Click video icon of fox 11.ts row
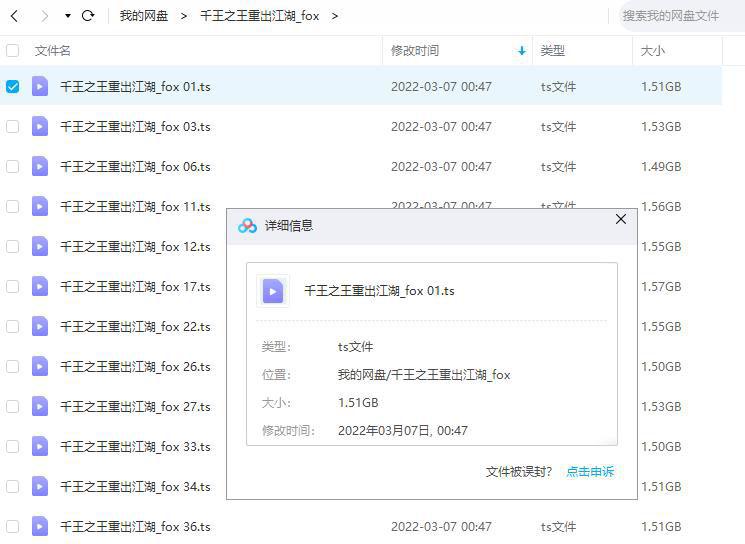 pyautogui.click(x=40, y=206)
